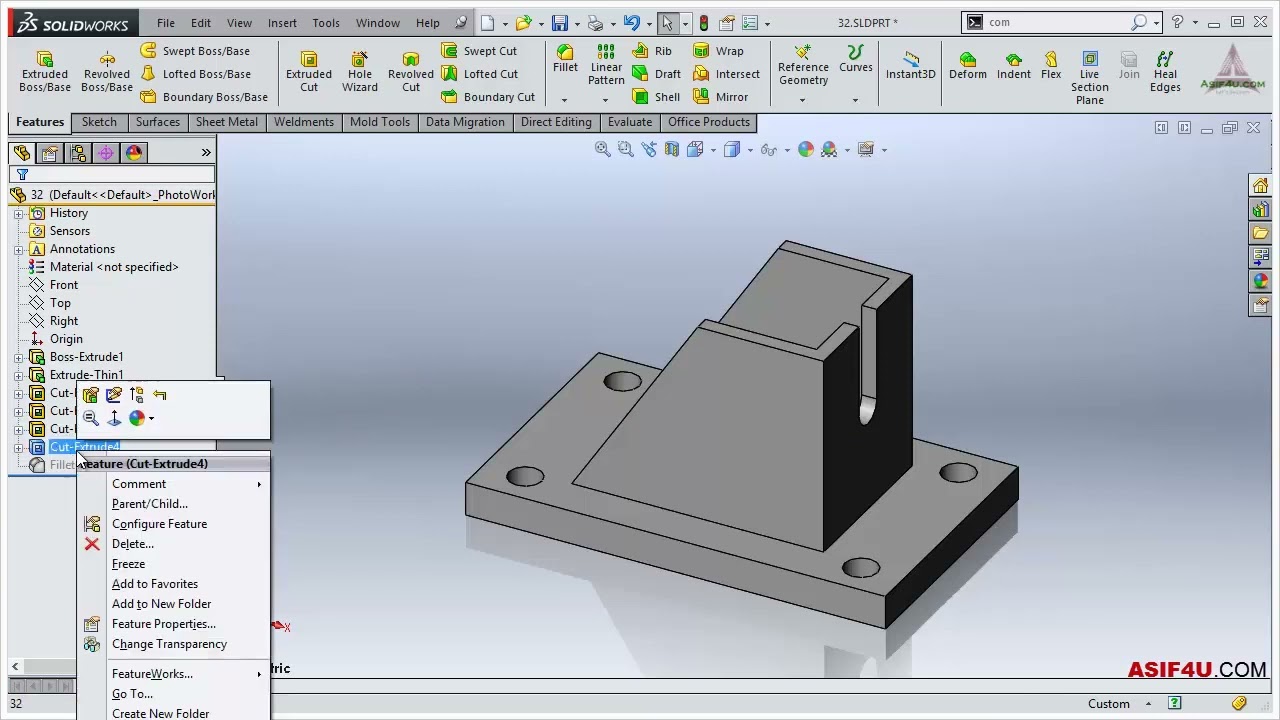
Task: Select the Wrap tool
Action: pos(717,51)
